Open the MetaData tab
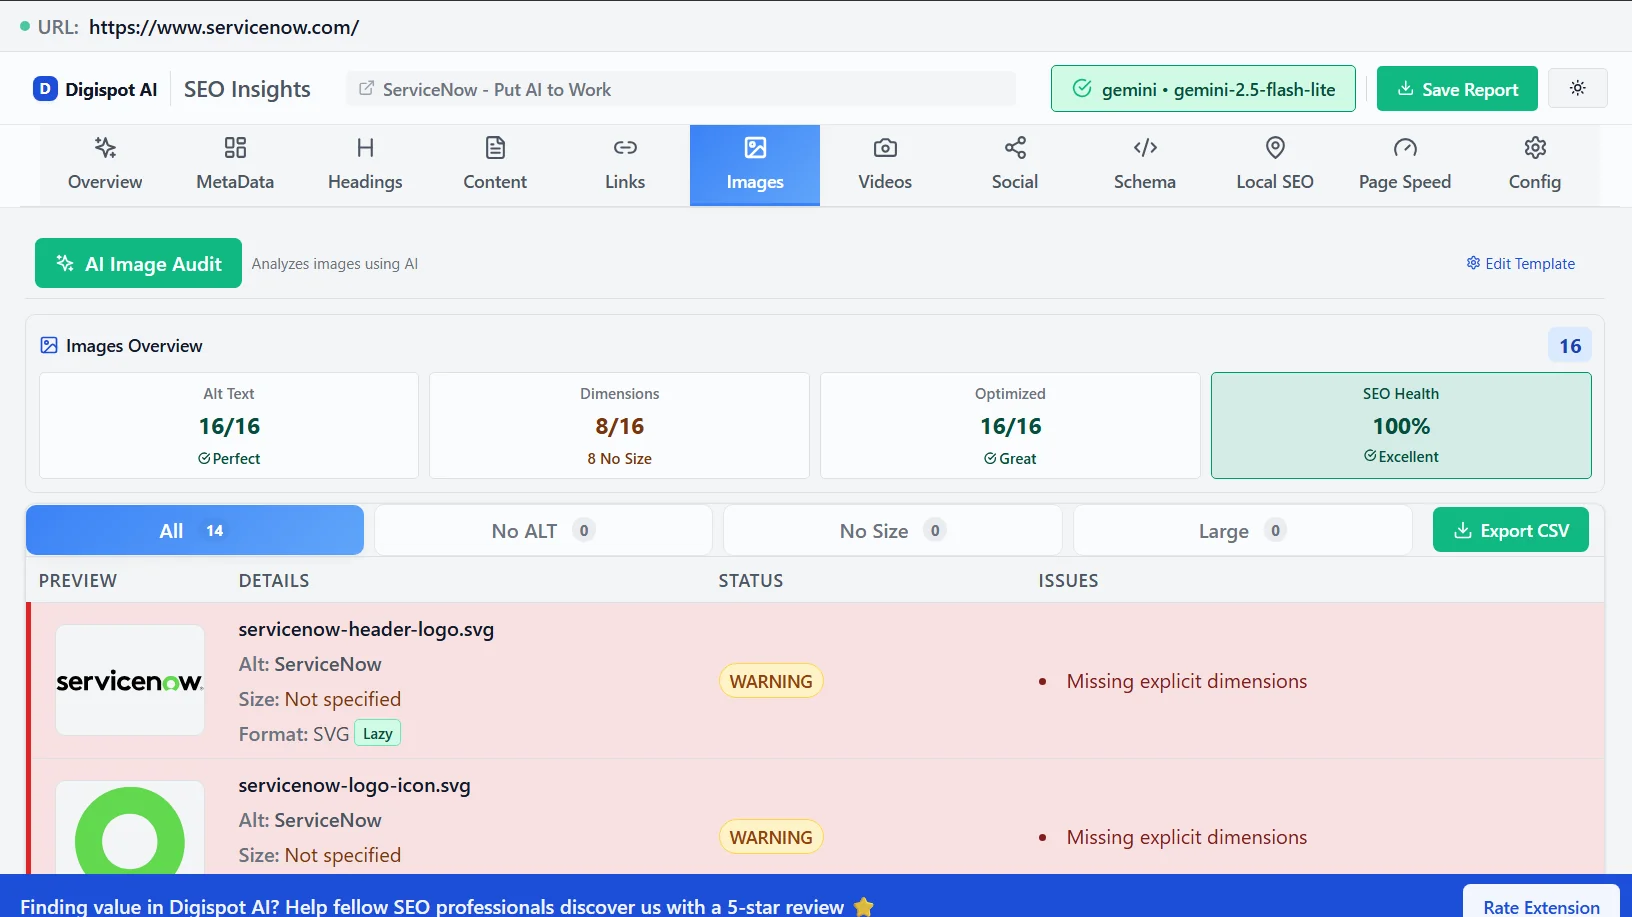This screenshot has height=917, width=1632. 234,165
